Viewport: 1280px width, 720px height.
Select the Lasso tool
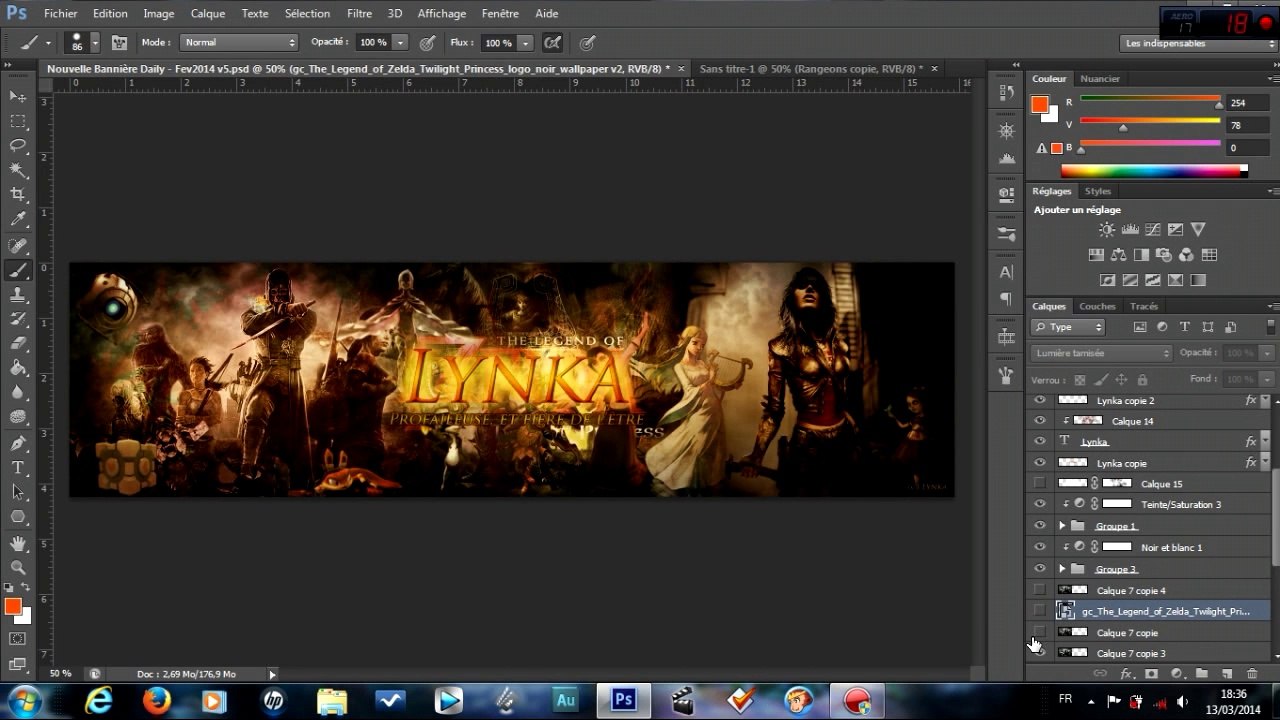18,146
